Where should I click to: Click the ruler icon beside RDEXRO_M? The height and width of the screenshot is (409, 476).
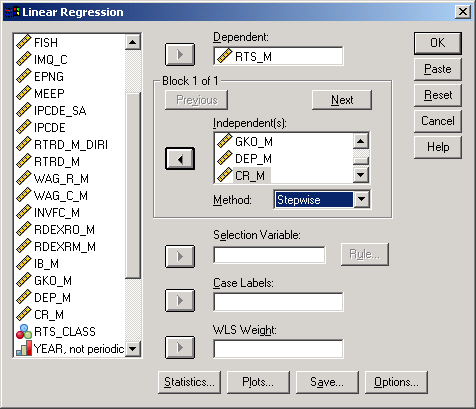pos(24,229)
